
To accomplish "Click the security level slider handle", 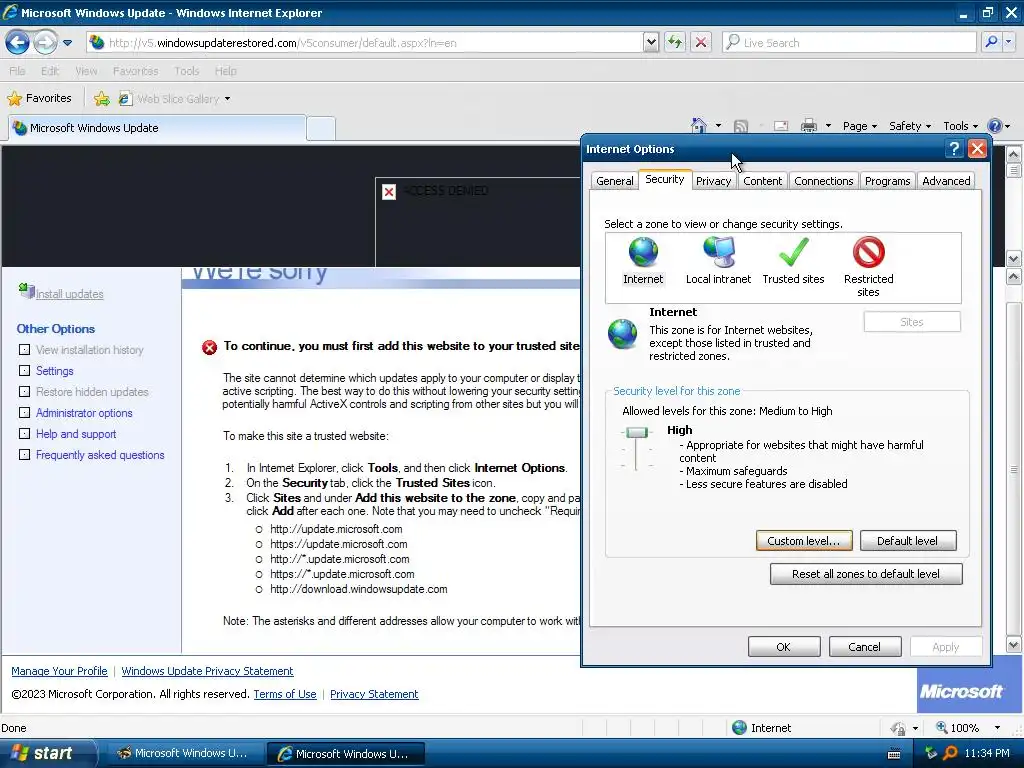I will [x=636, y=432].
